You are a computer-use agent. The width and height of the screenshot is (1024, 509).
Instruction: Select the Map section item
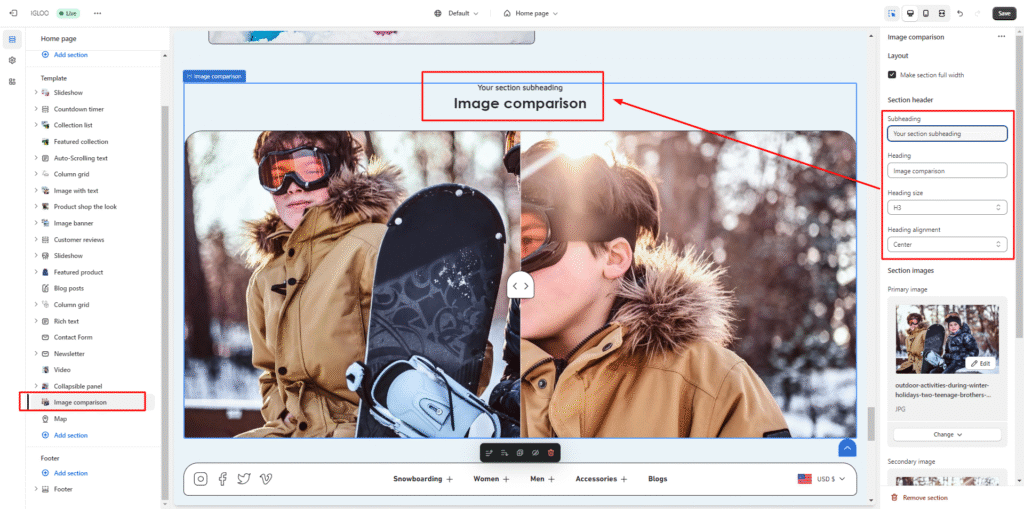coord(60,419)
